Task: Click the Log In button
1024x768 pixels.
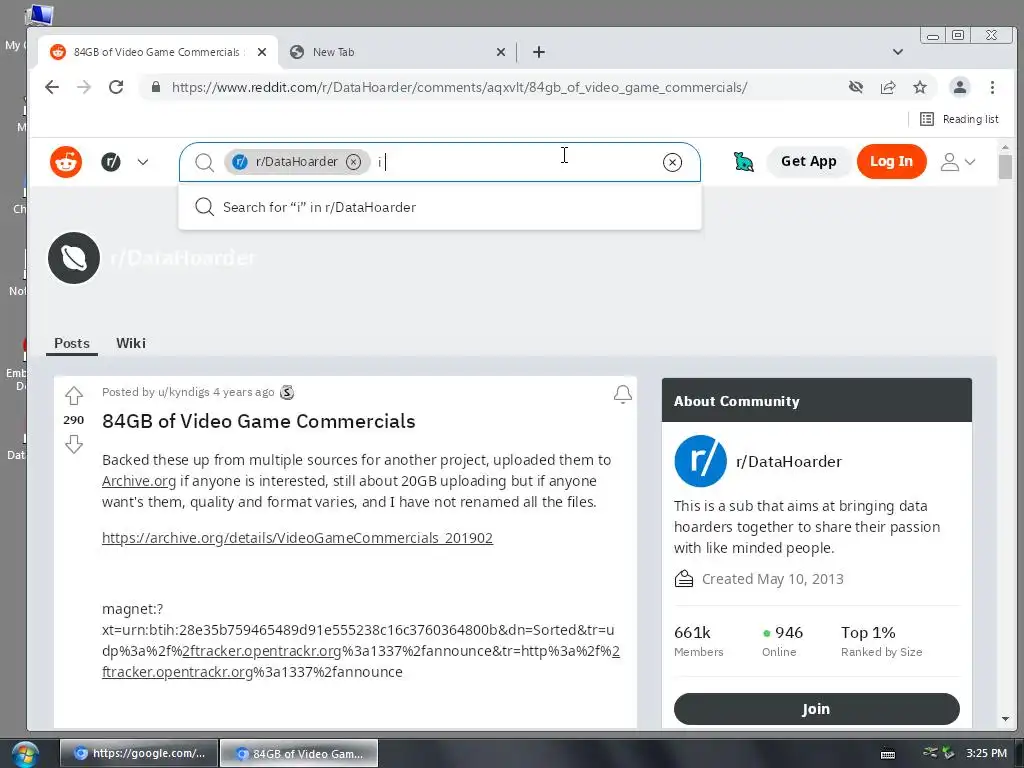Action: coord(891,161)
